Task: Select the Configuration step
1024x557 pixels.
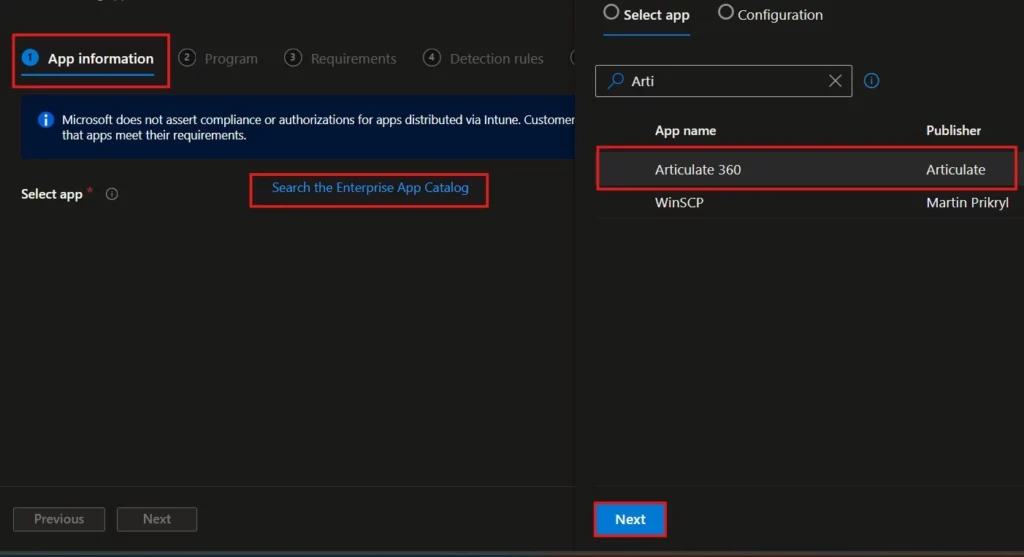Action: coord(771,14)
